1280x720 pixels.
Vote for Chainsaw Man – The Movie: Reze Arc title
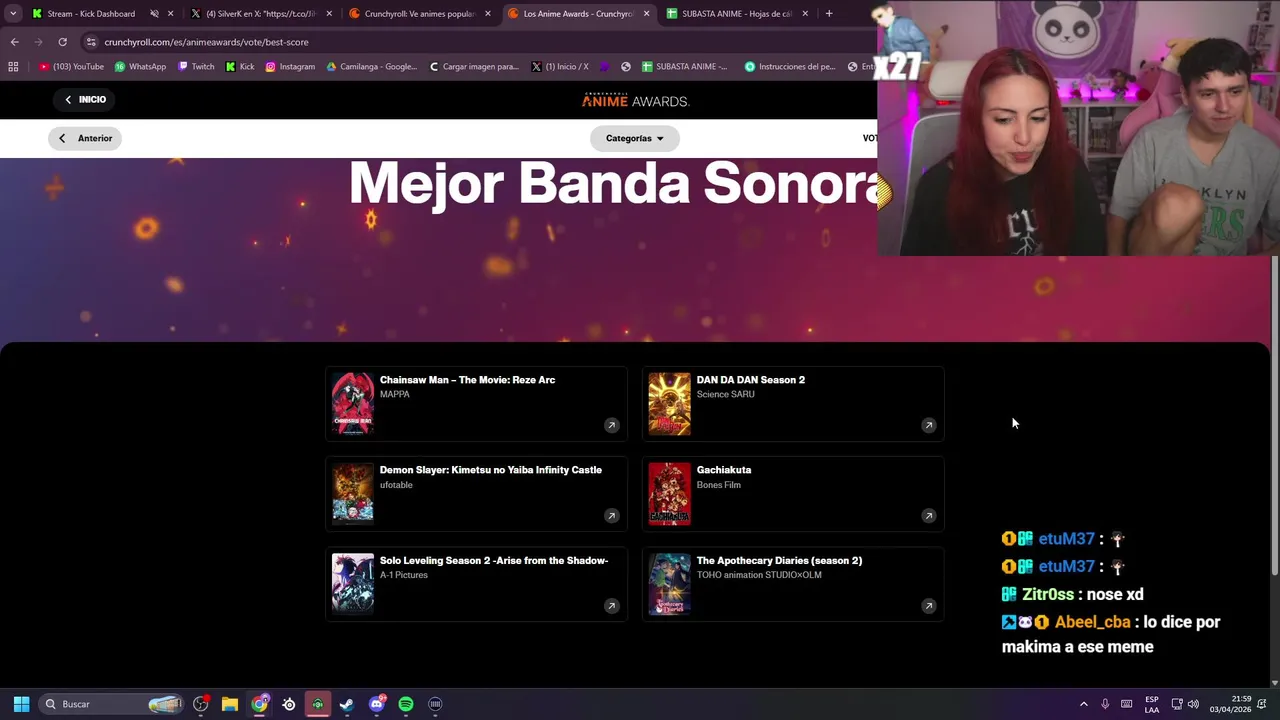467,380
